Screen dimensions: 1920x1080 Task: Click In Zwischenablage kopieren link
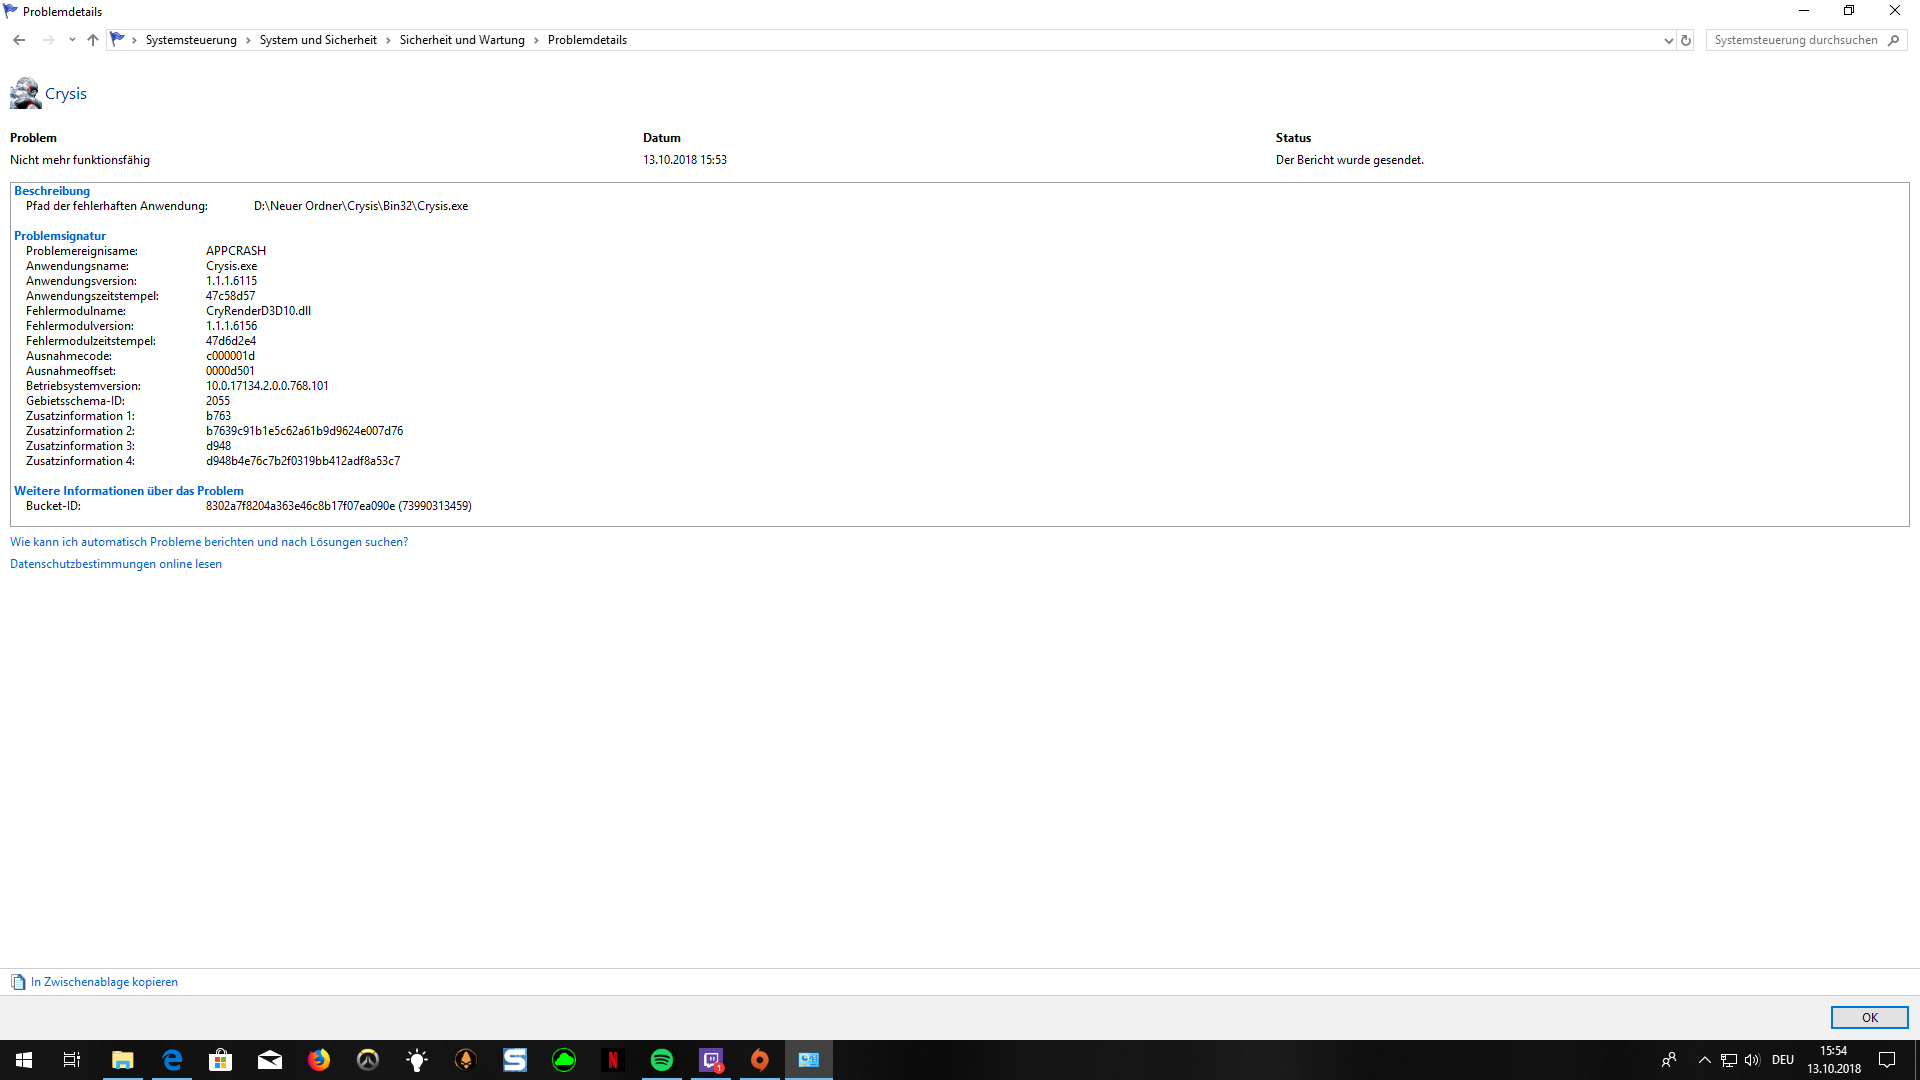tap(104, 982)
